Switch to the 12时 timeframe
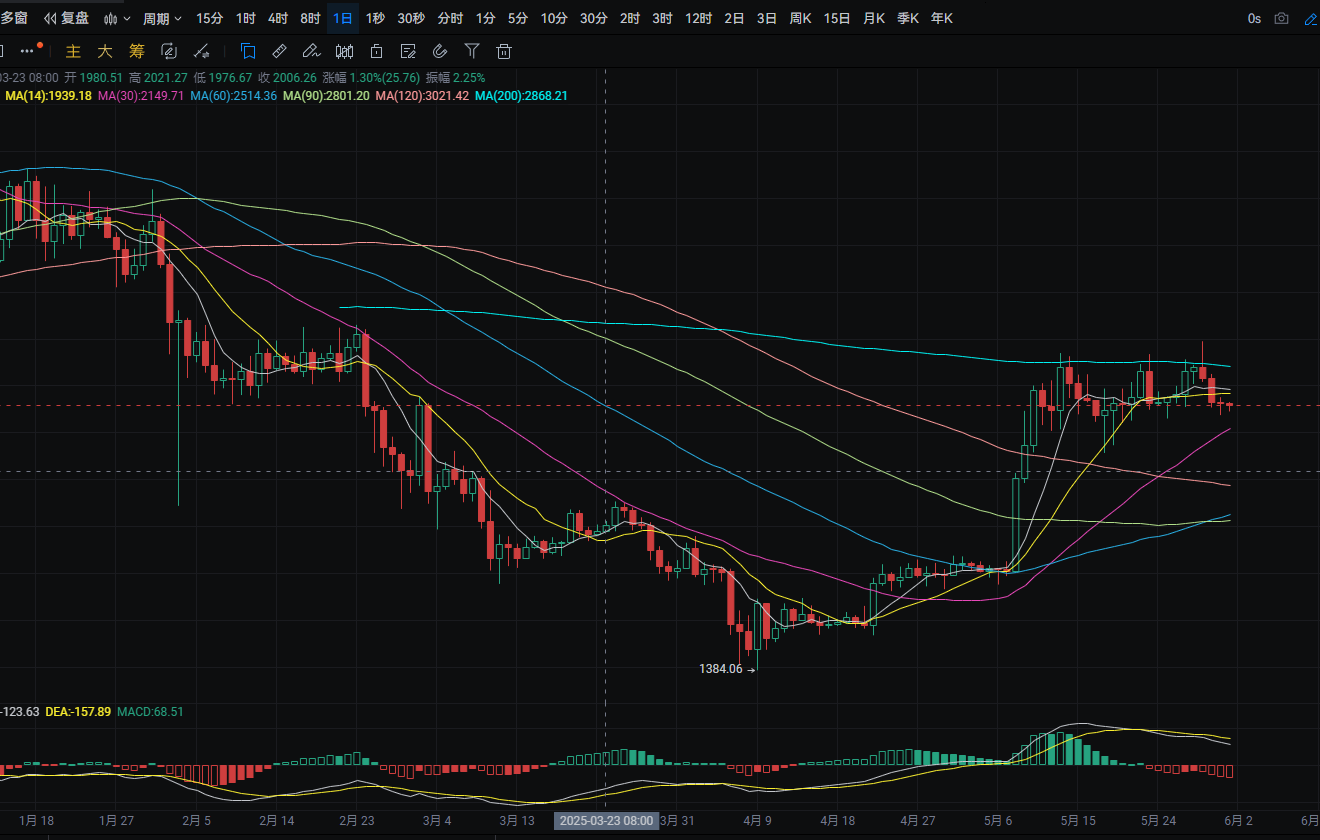1320x840 pixels. (x=698, y=18)
